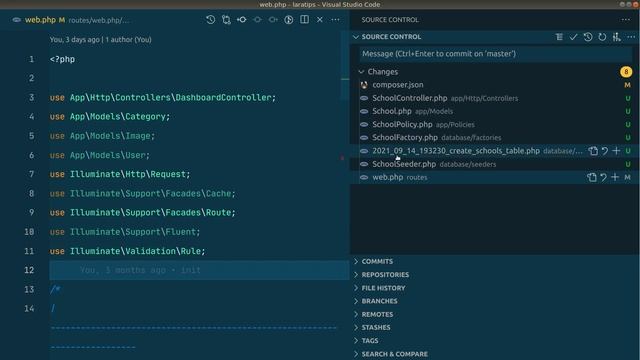The width and height of the screenshot is (640, 360).
Task: Click the changes count badge showing 8
Action: click(x=626, y=72)
